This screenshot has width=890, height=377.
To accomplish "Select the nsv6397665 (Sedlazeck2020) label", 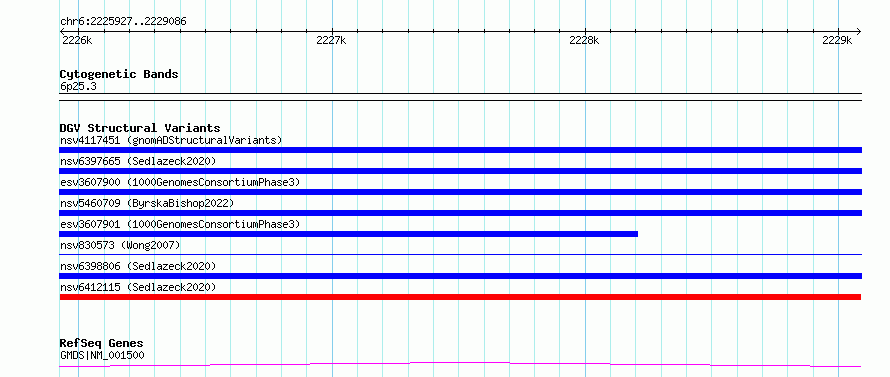I will (138, 161).
